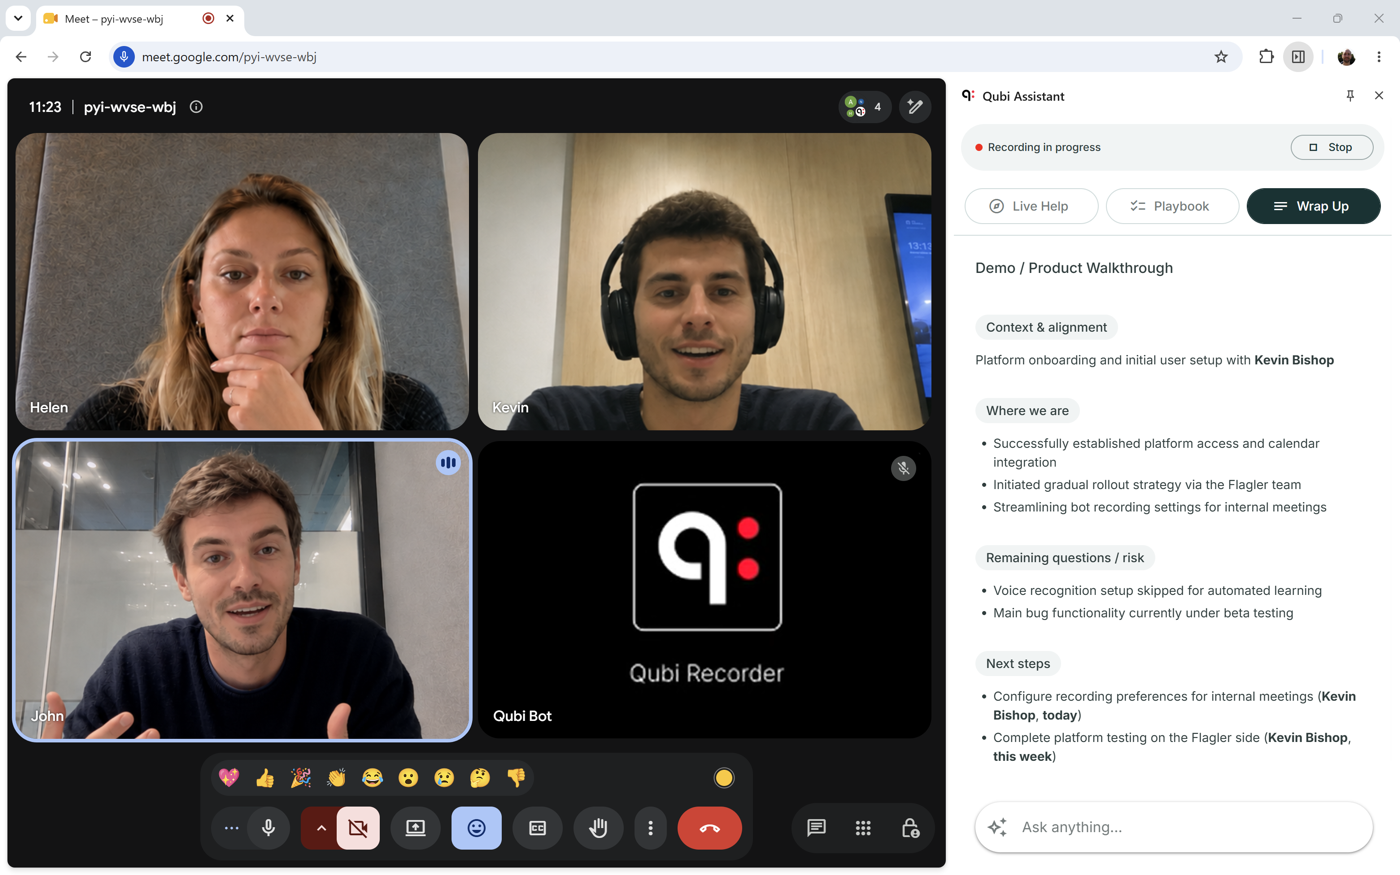Image resolution: width=1400 pixels, height=875 pixels.
Task: Send the party popper reaction
Action: click(x=300, y=778)
